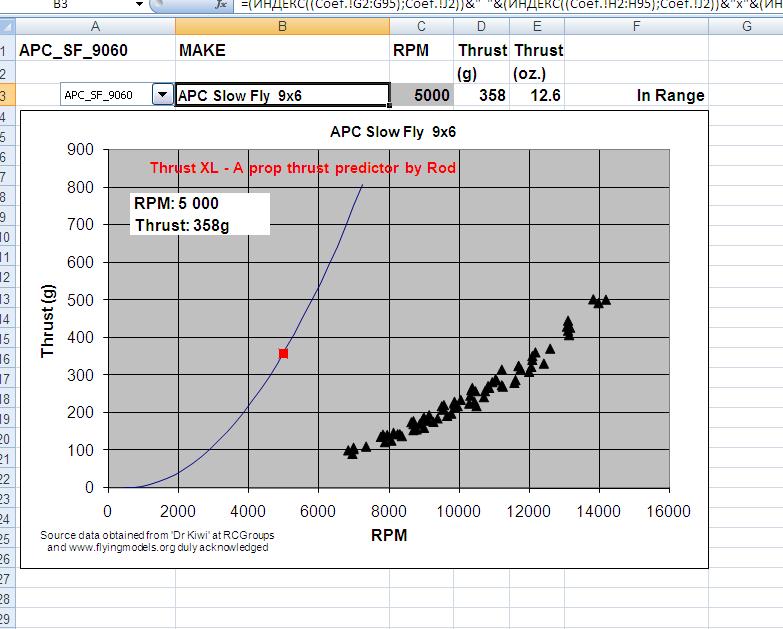This screenshot has width=783, height=629.
Task: Click the 500 y-axis label
Action: coord(80,300)
